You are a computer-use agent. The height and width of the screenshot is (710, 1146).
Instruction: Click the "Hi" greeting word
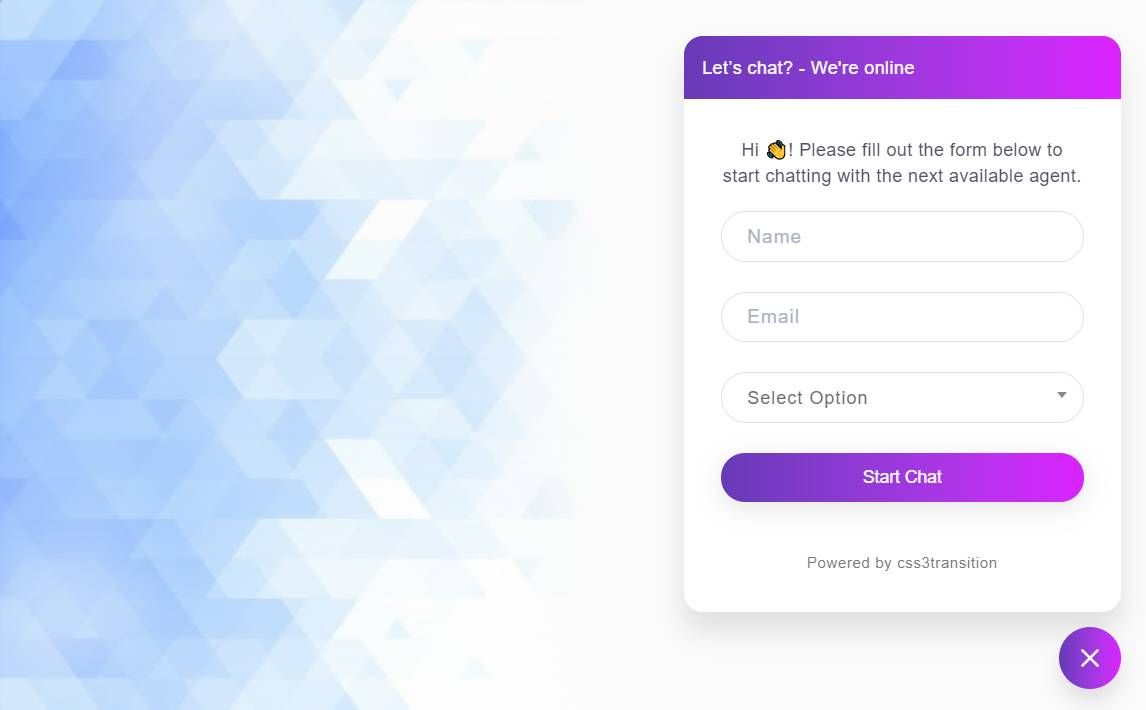point(750,150)
